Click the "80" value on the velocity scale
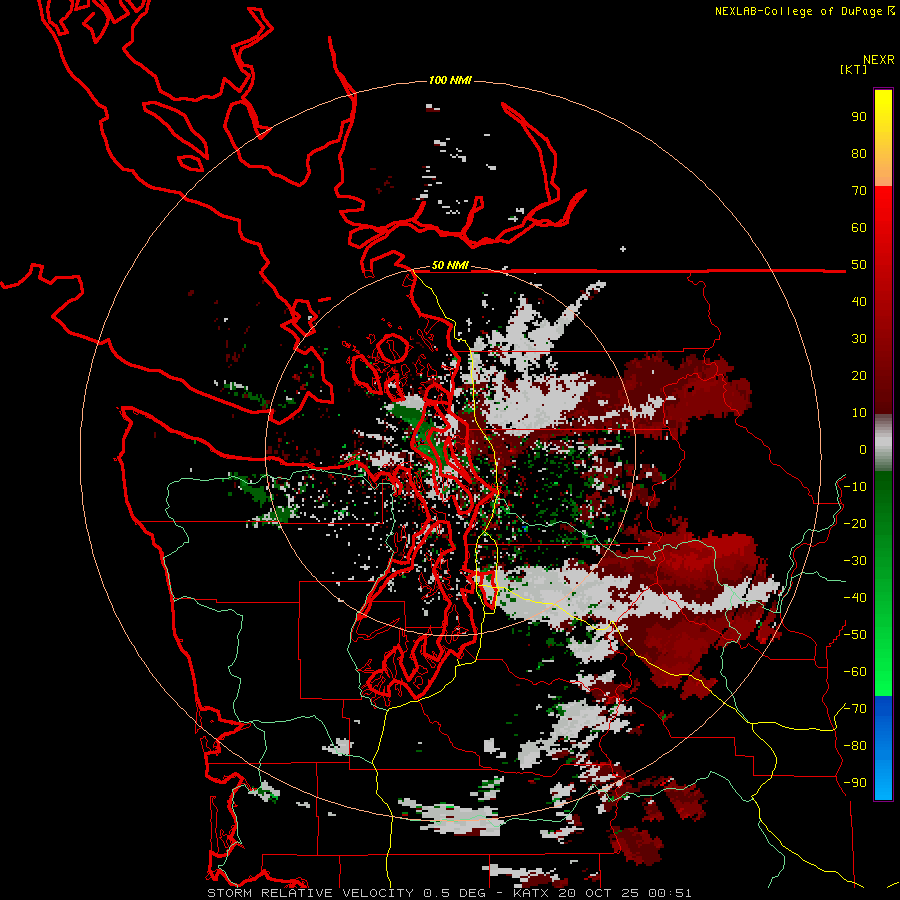 [x=859, y=154]
